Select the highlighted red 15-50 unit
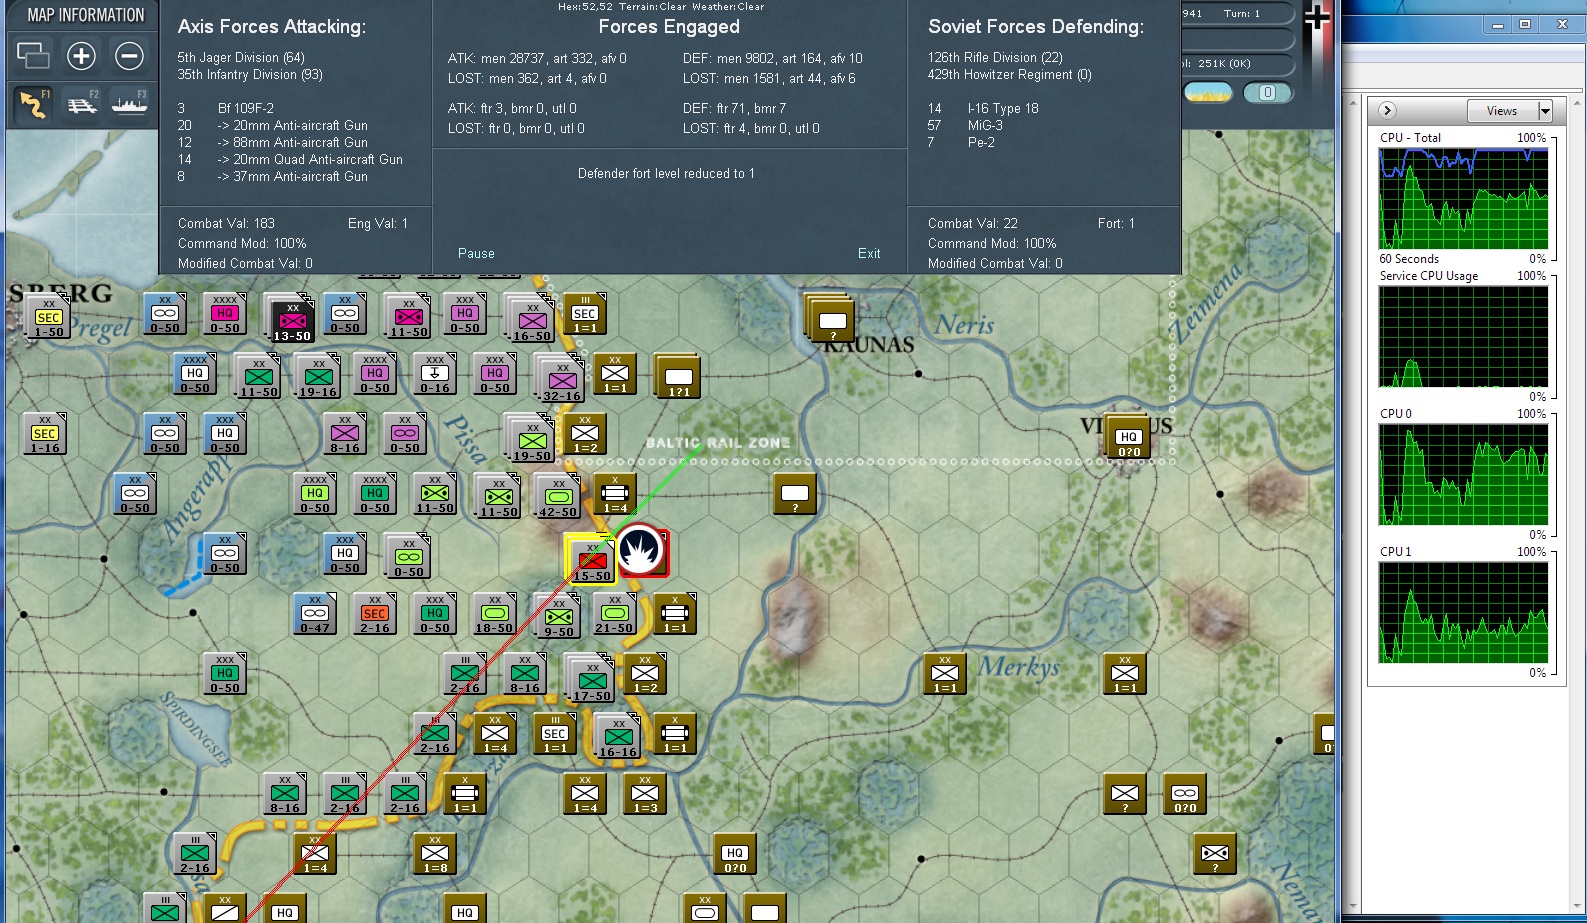The width and height of the screenshot is (1587, 923). point(591,559)
